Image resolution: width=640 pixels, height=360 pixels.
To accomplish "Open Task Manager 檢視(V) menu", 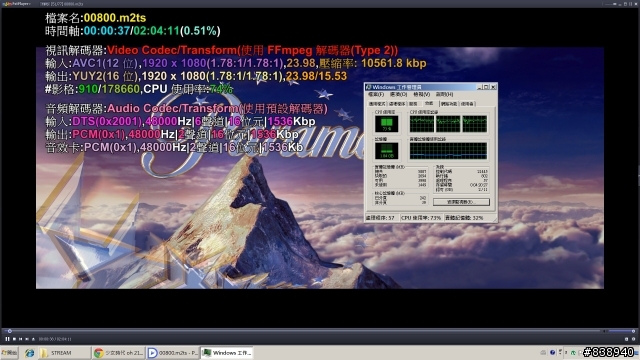I will tap(422, 94).
